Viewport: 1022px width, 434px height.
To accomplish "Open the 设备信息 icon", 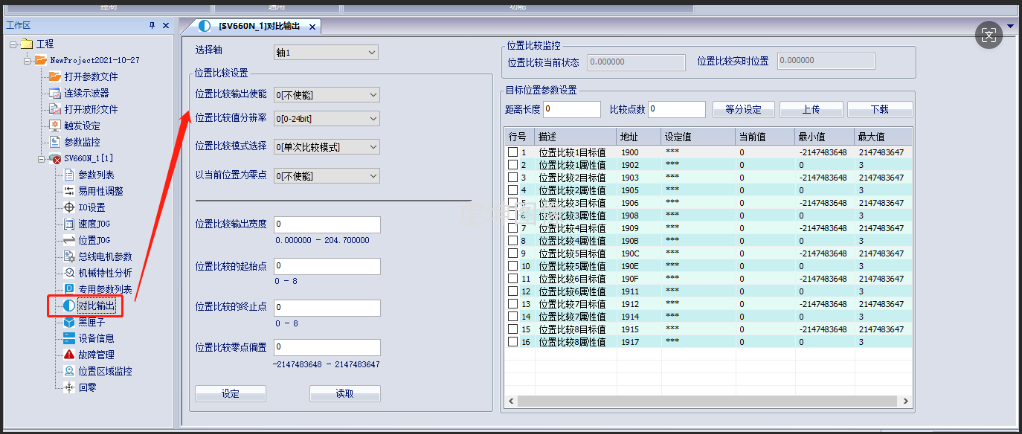I will (x=69, y=338).
